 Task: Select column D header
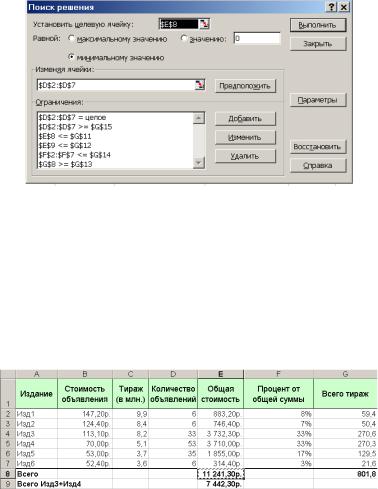point(173,374)
